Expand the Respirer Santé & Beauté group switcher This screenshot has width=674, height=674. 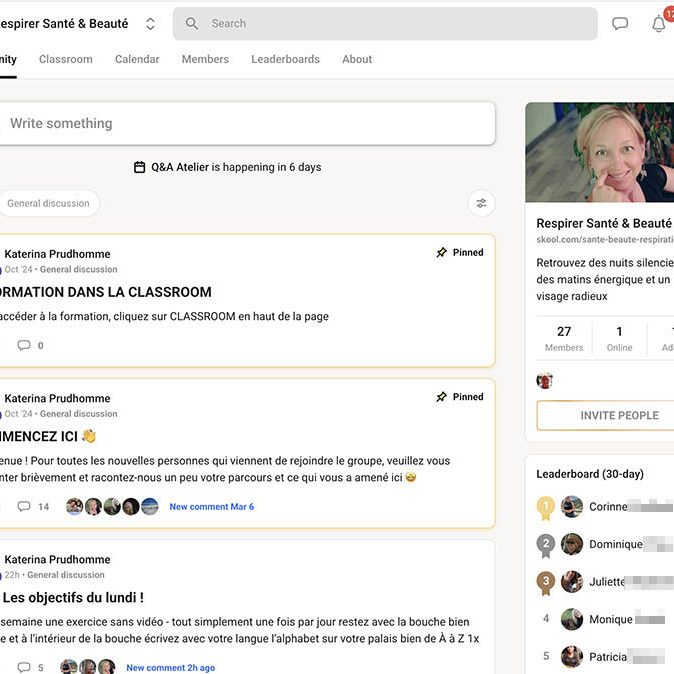(150, 24)
